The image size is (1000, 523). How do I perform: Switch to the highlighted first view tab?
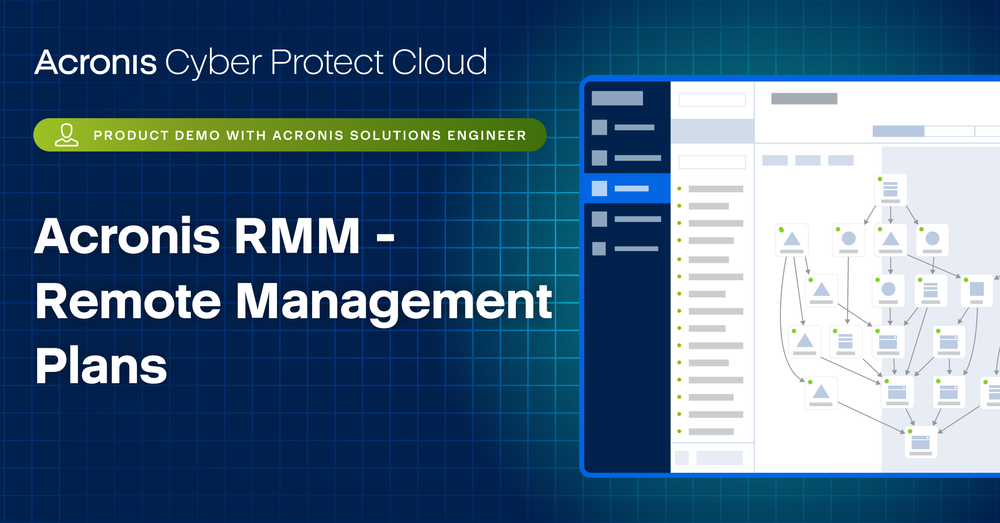tap(898, 131)
